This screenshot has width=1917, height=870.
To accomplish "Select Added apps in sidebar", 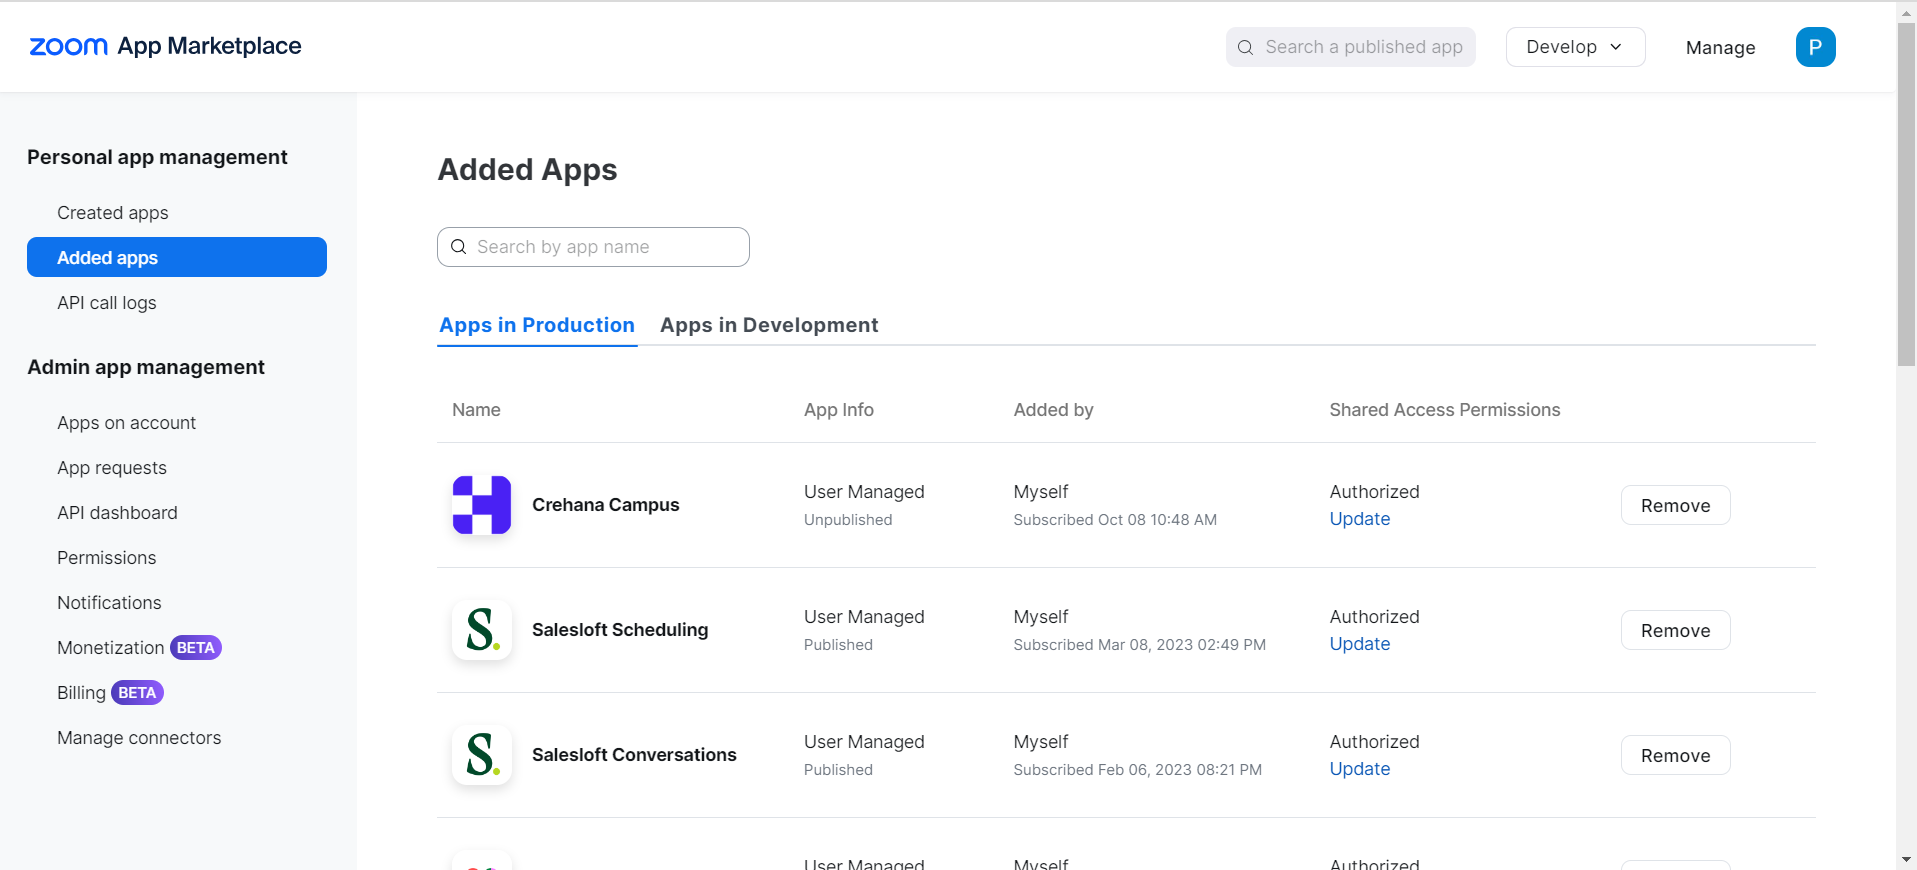I will 177,257.
